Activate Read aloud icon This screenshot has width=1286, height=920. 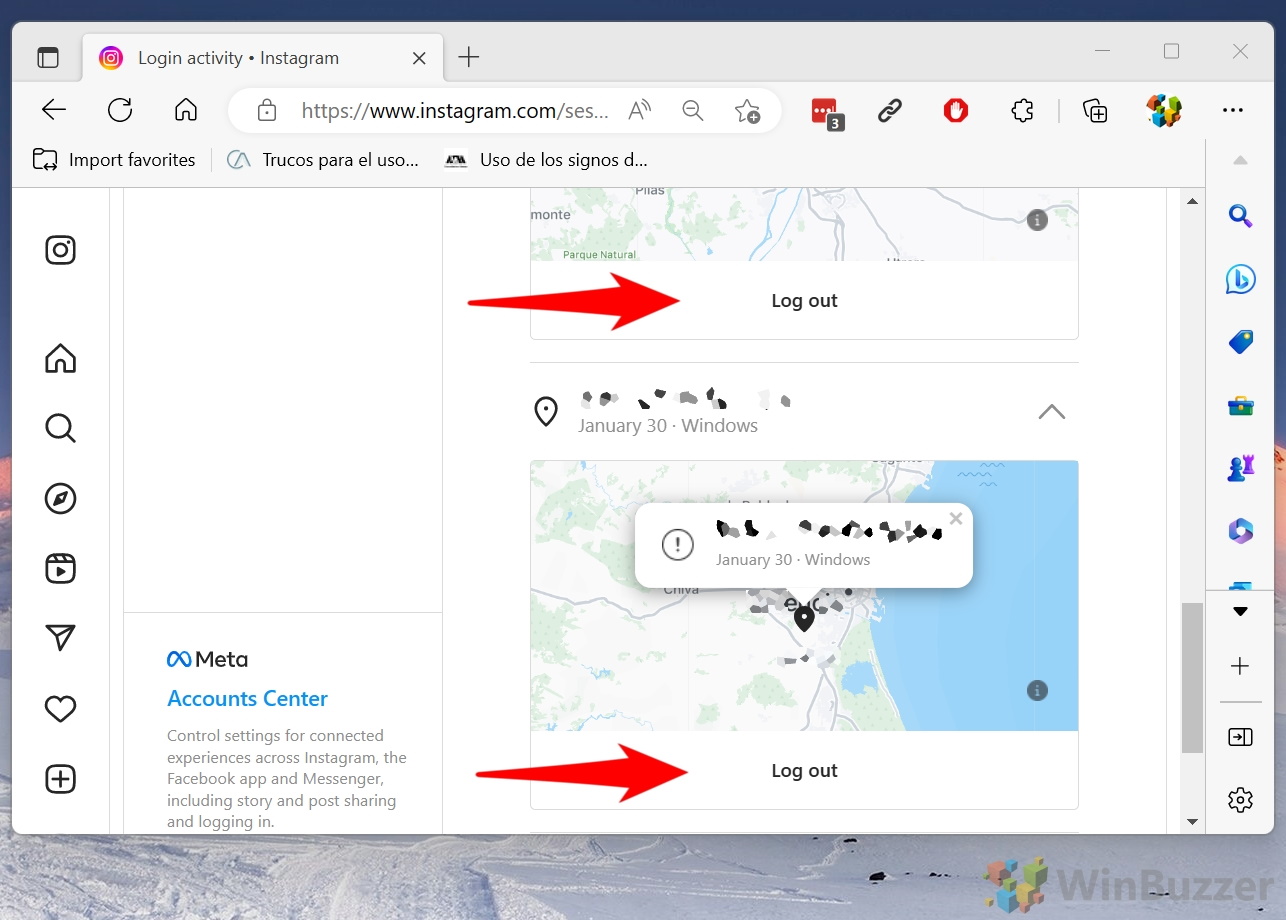640,110
